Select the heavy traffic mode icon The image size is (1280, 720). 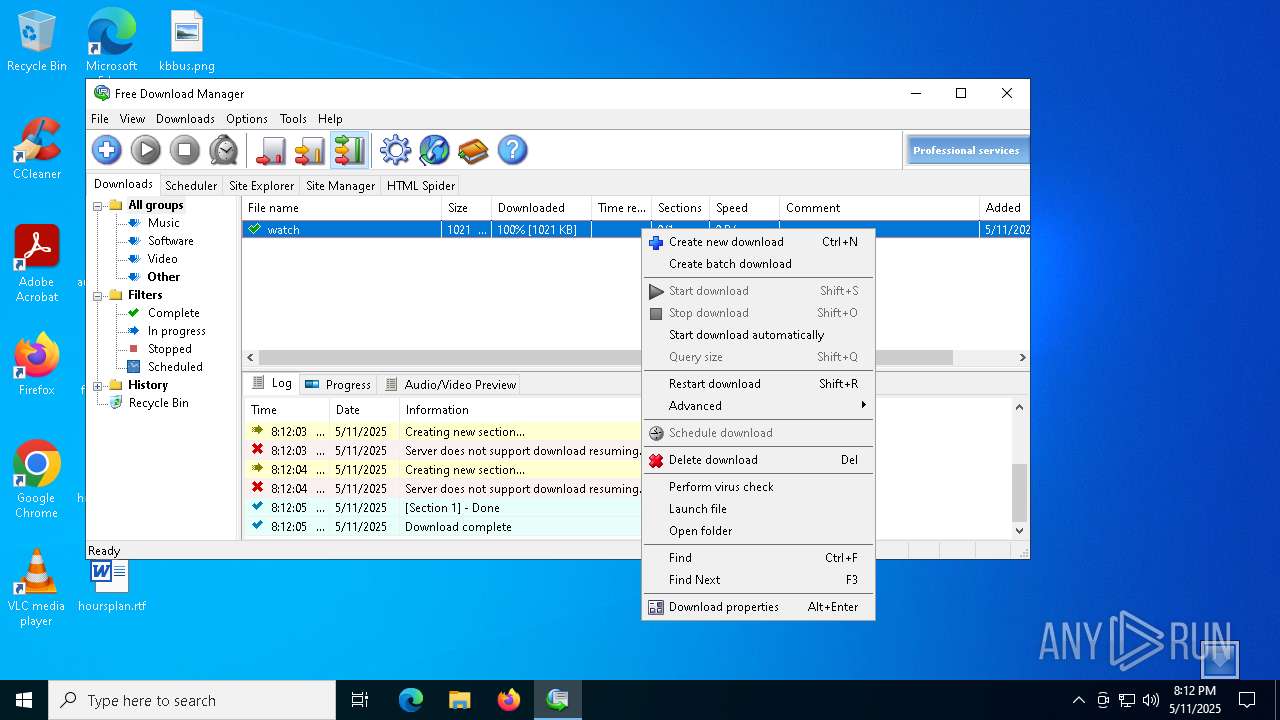[349, 150]
